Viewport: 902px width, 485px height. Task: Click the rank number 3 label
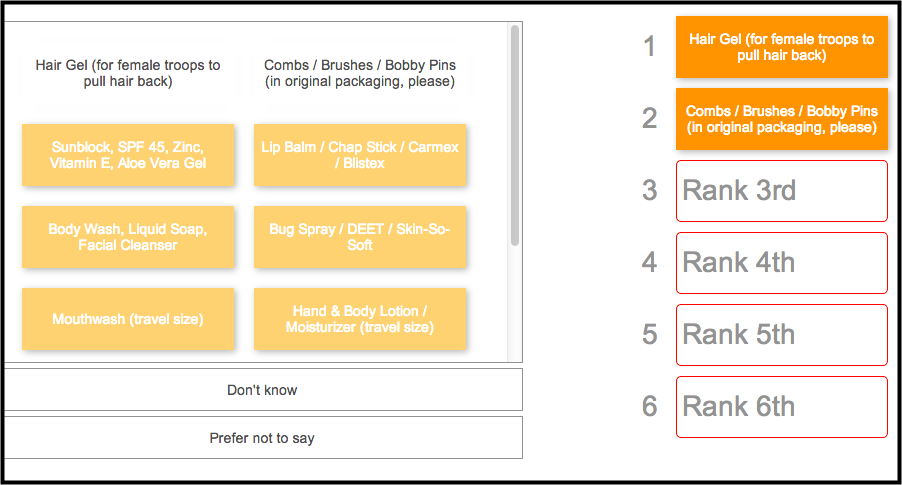(649, 190)
